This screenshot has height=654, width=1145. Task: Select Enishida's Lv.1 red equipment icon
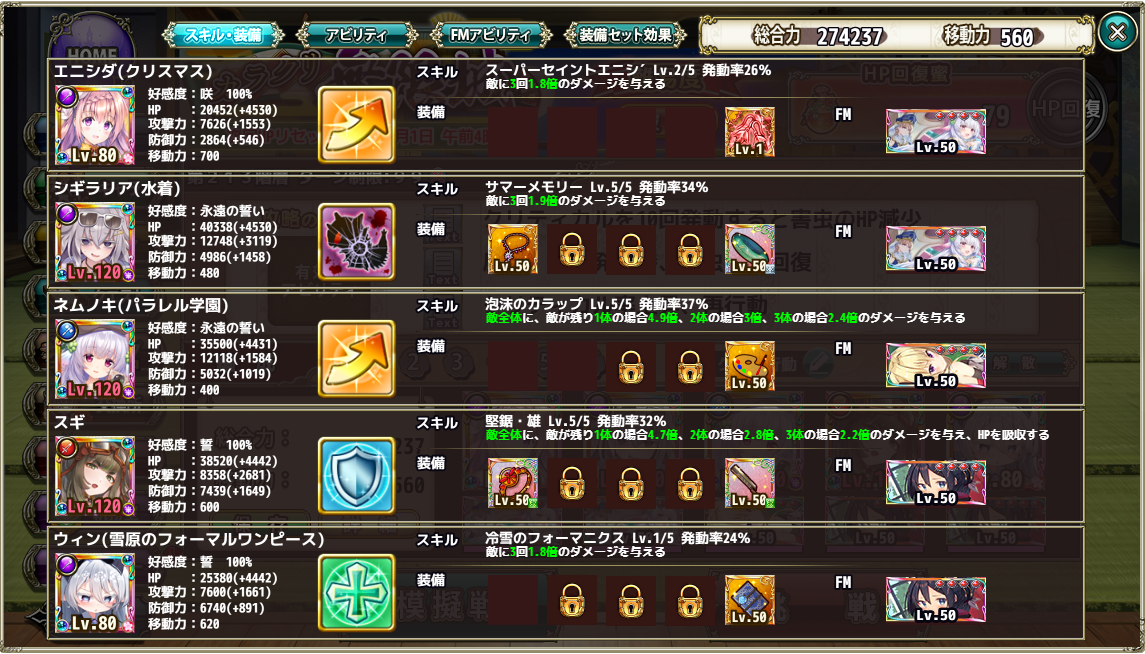tap(750, 132)
